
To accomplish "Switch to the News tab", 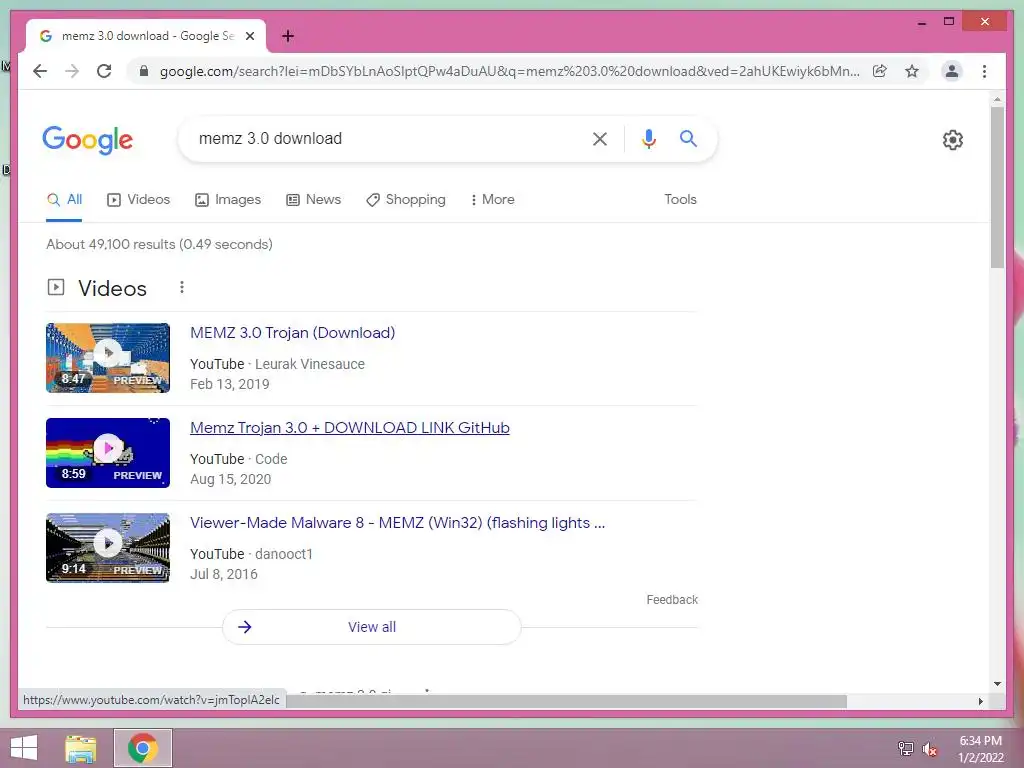I will (313, 200).
